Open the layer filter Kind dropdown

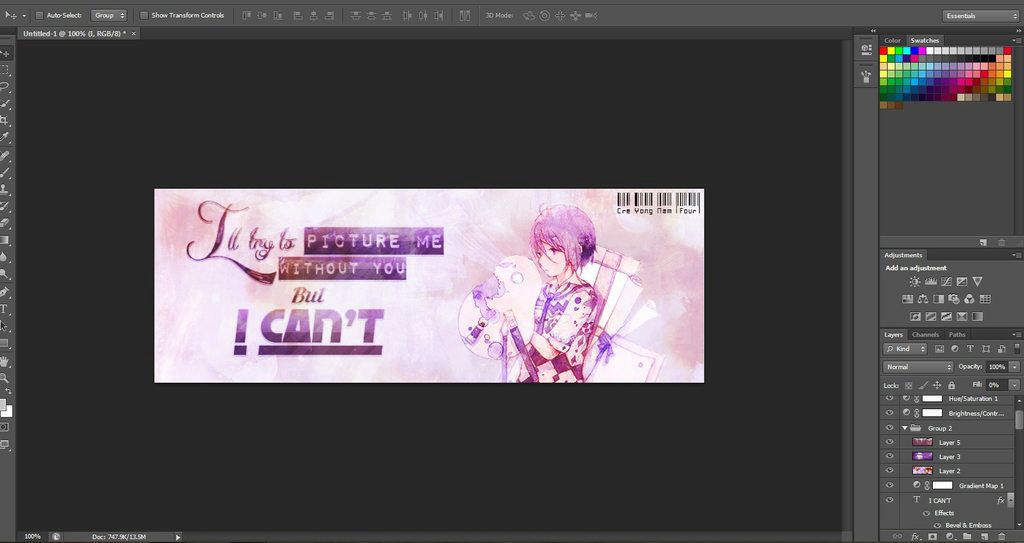point(905,349)
